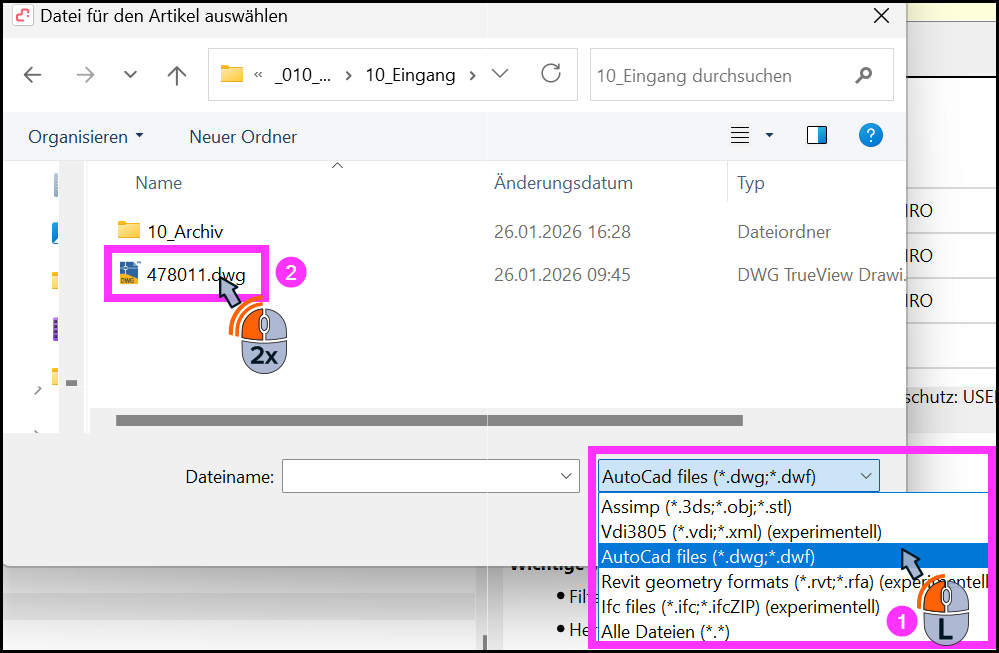Image resolution: width=999 pixels, height=653 pixels.
Task: Expand the navigation pane tree chevron
Action: click(38, 390)
